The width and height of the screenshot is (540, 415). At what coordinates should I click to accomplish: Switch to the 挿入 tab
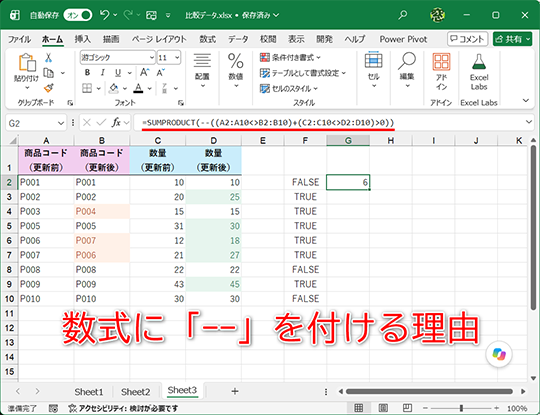(x=83, y=39)
